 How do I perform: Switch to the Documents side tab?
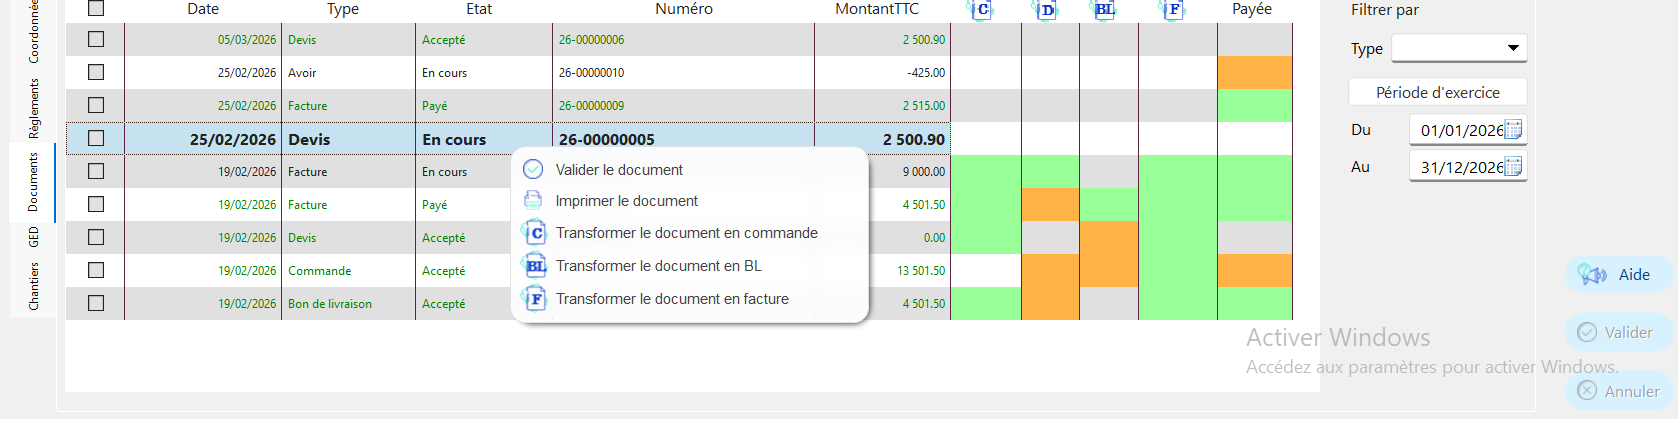33,181
